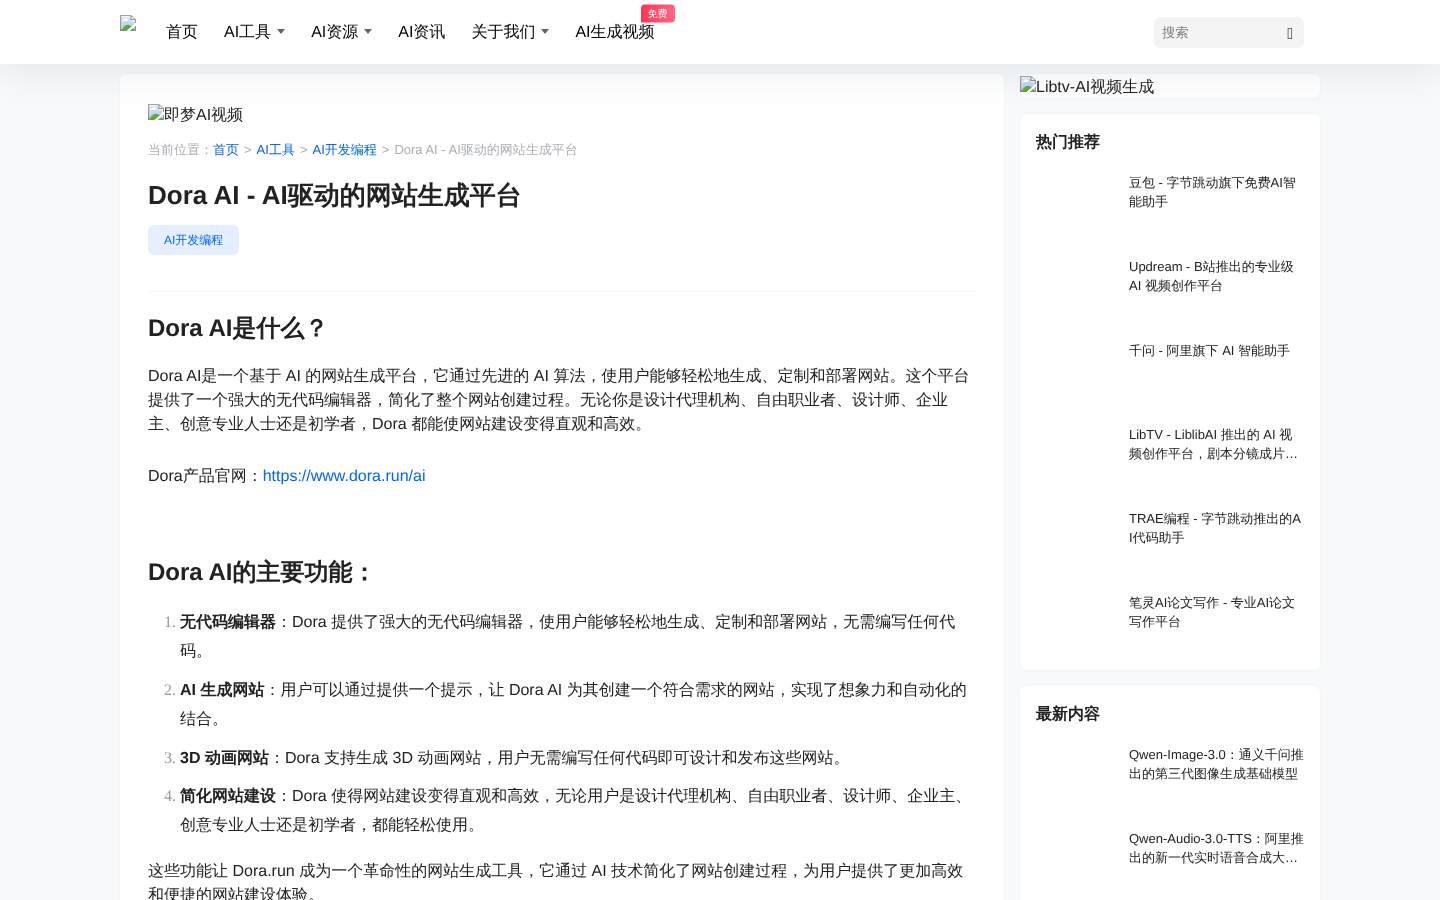Click the 免费 badge above AI生成视频

tap(658, 13)
